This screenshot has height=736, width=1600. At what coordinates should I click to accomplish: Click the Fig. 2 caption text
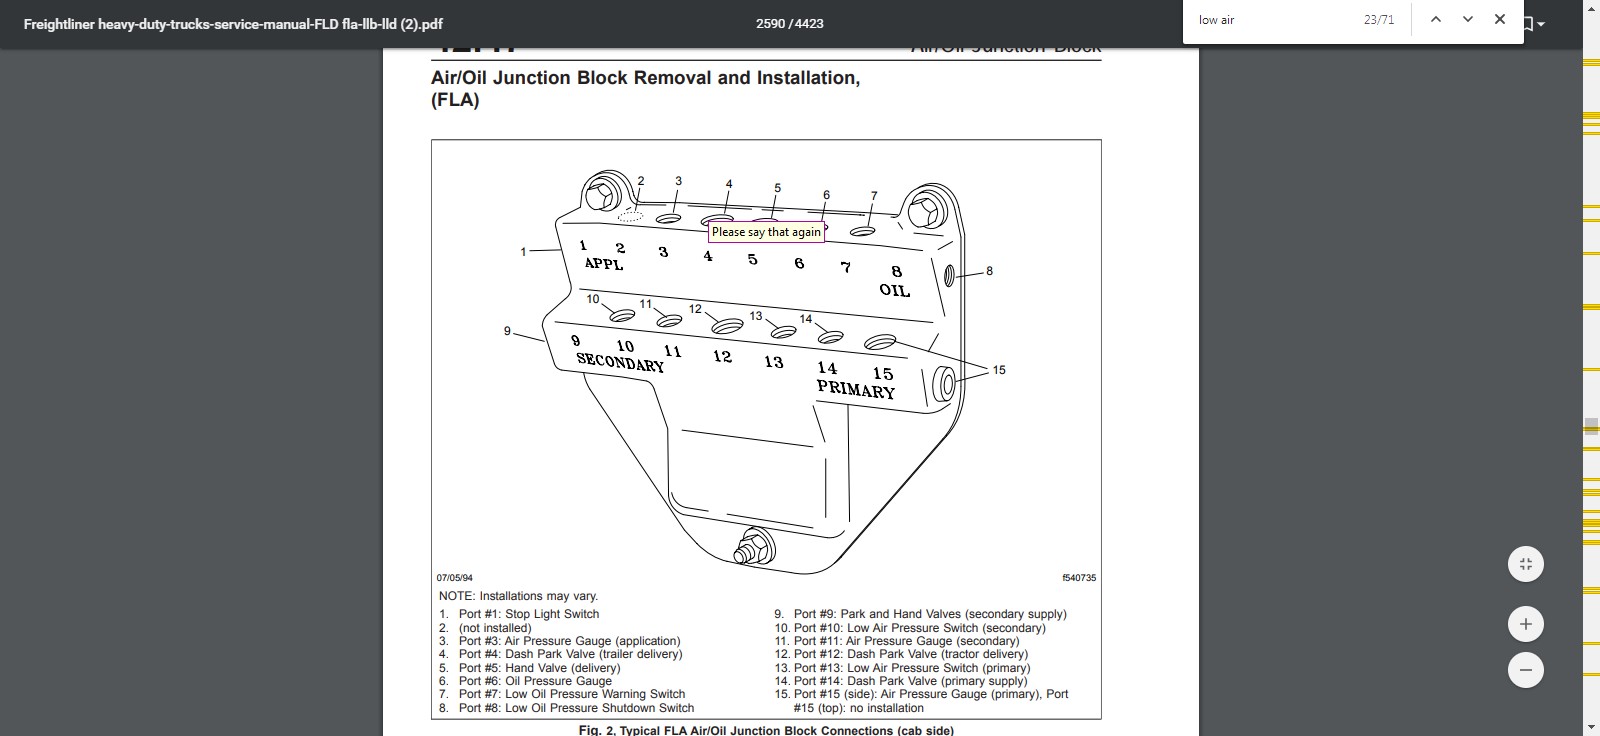(766, 730)
